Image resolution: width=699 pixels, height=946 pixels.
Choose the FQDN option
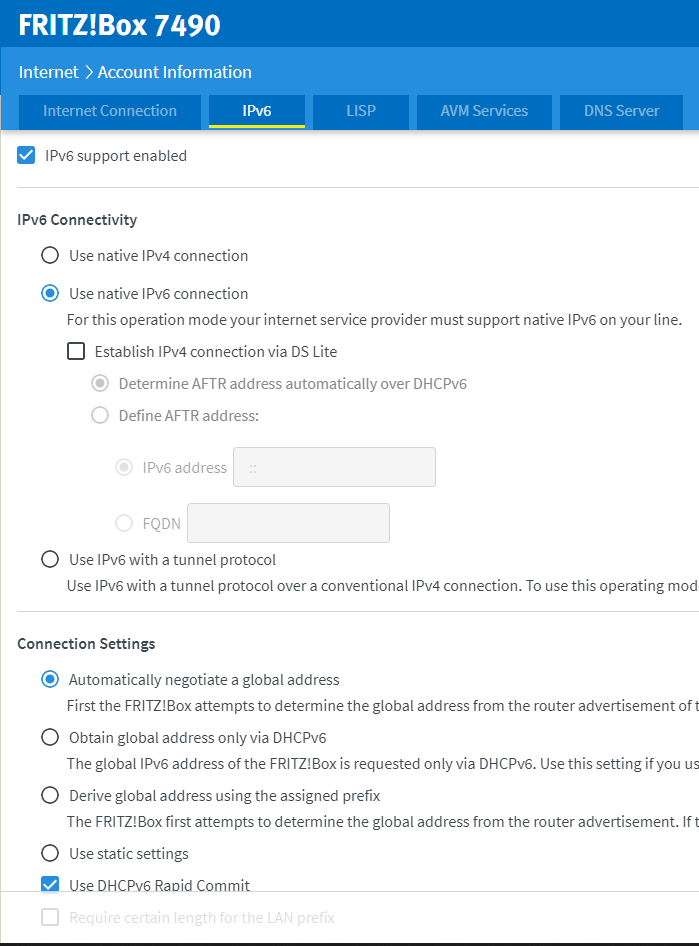(x=123, y=522)
